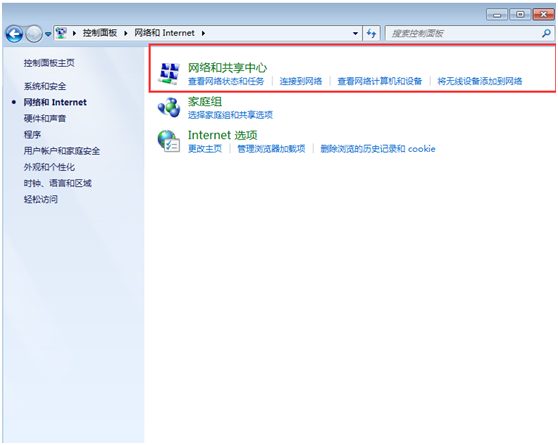The height and width of the screenshot is (445, 558).
Task: Click the 连接到网络 link
Action: (x=301, y=81)
